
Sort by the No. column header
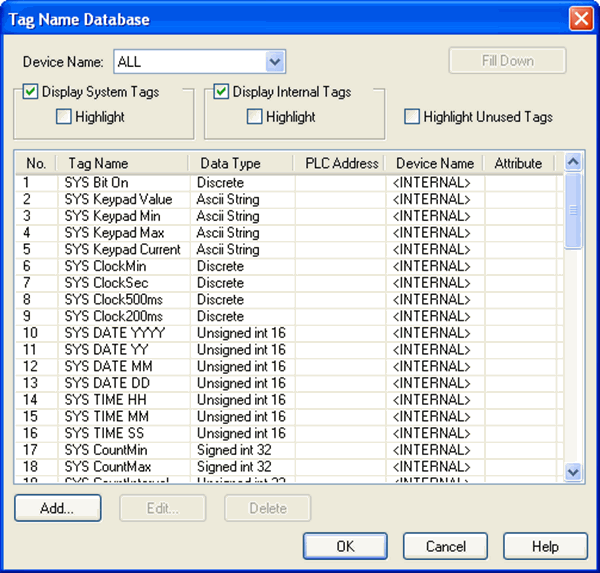click(36, 163)
